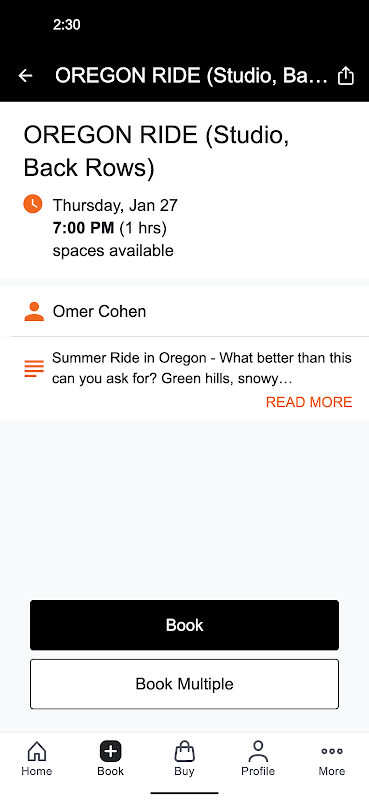Tap the black Book button
The height and width of the screenshot is (800, 369).
tap(184, 625)
